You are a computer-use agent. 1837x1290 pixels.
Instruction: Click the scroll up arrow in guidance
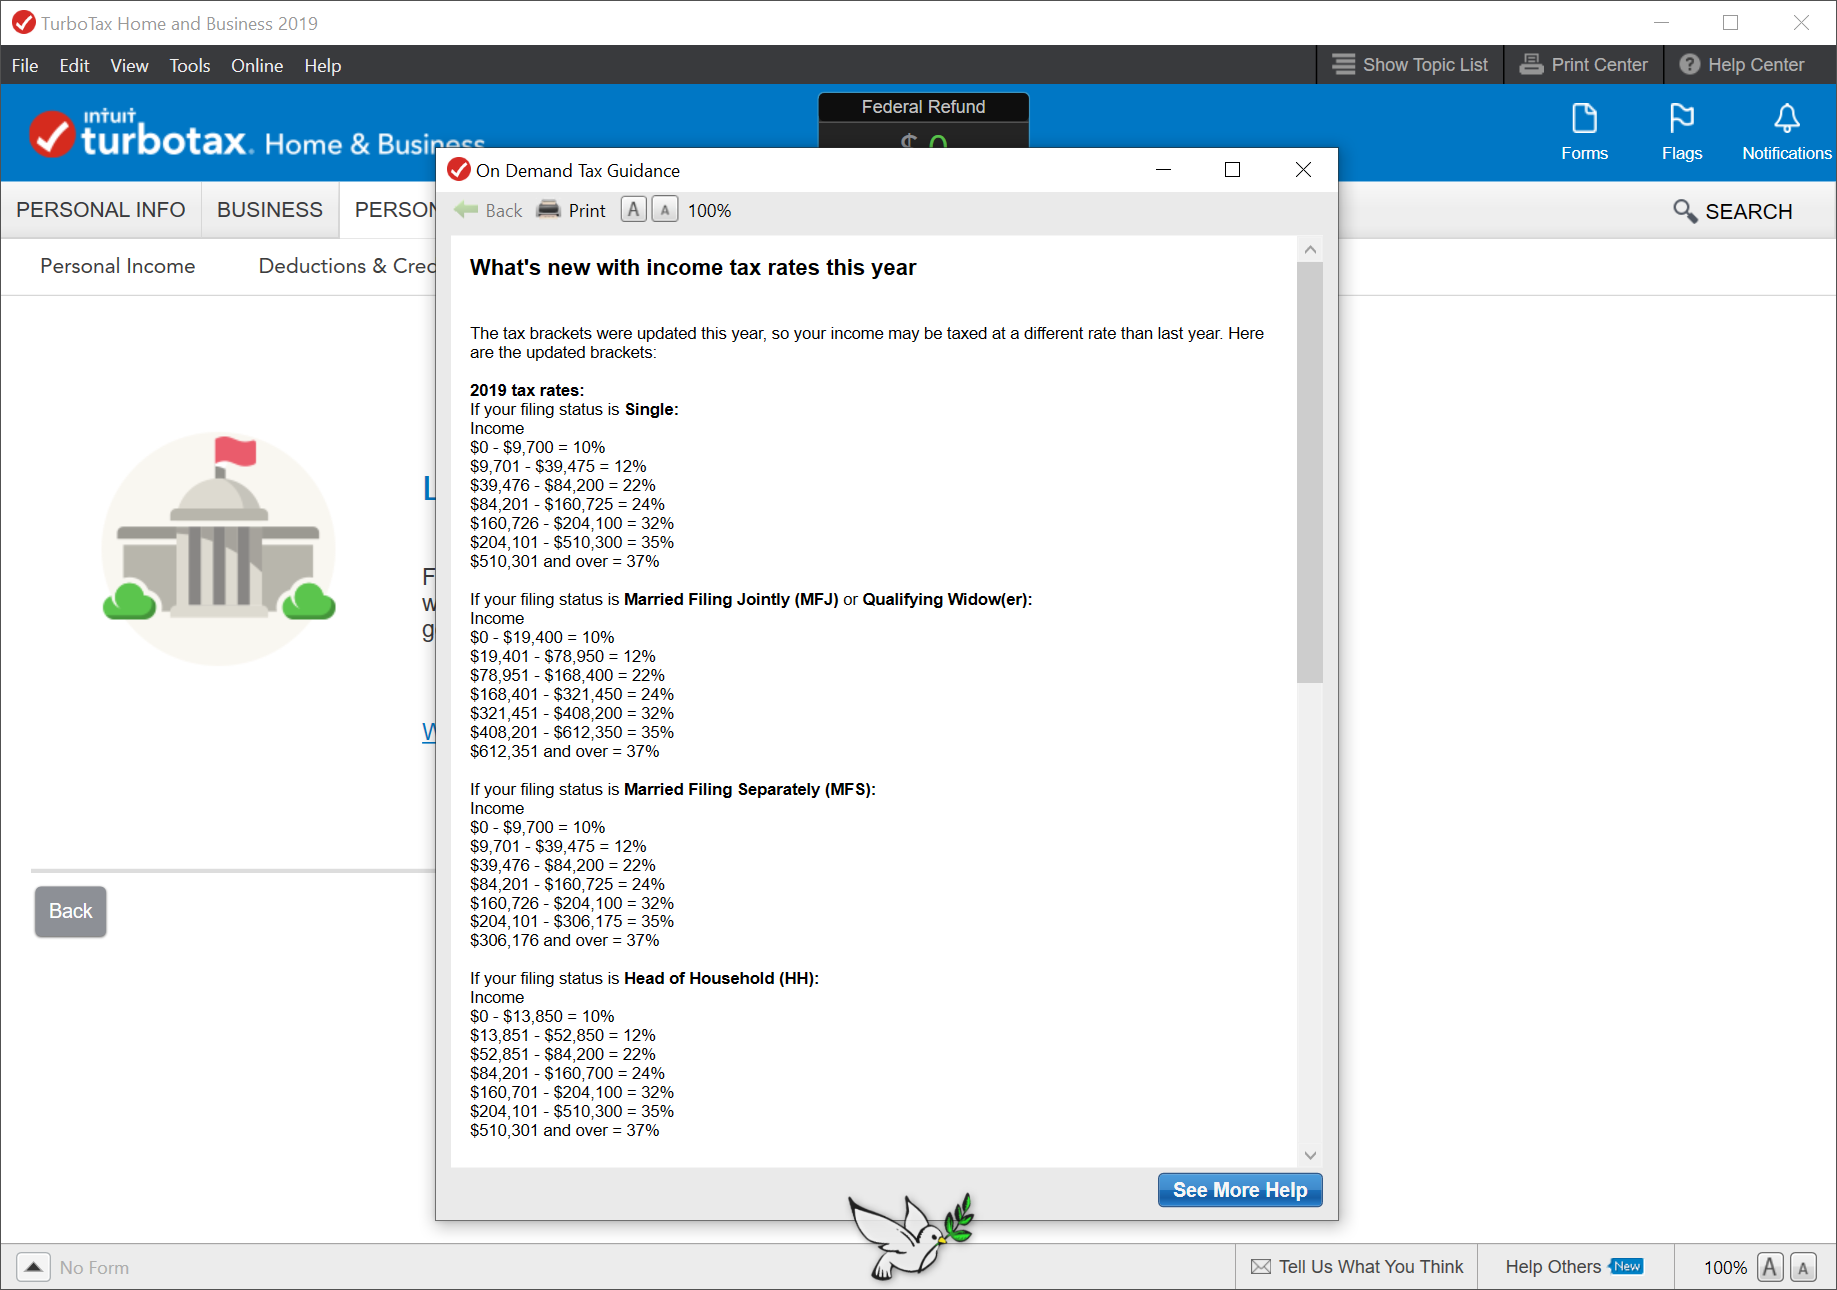coord(1310,249)
